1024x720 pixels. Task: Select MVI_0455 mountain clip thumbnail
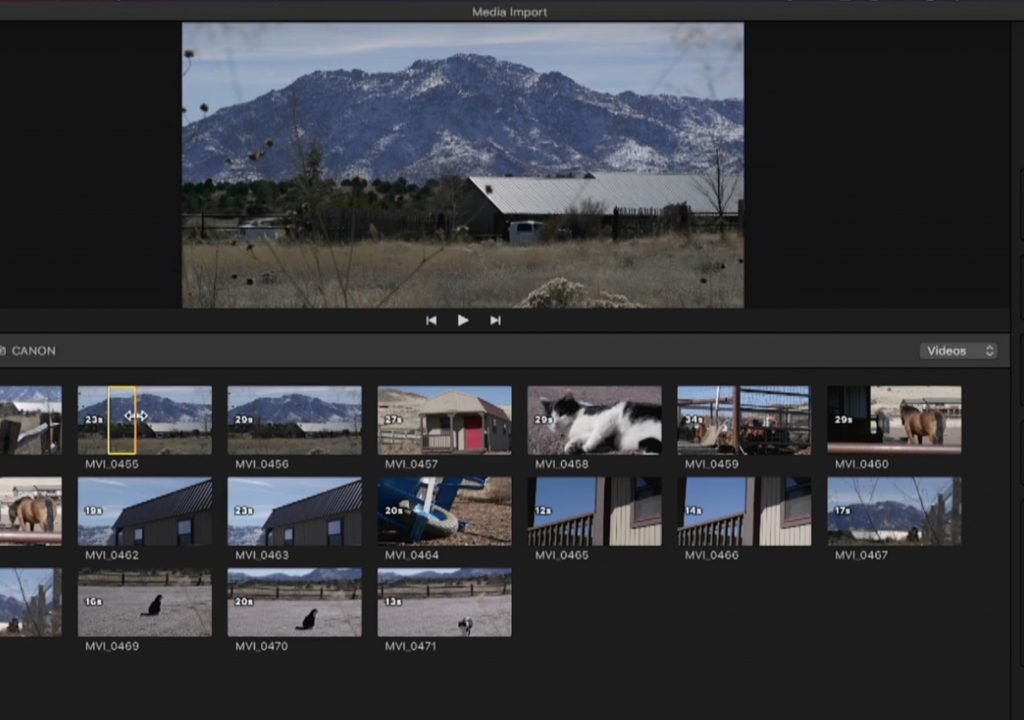tap(145, 419)
